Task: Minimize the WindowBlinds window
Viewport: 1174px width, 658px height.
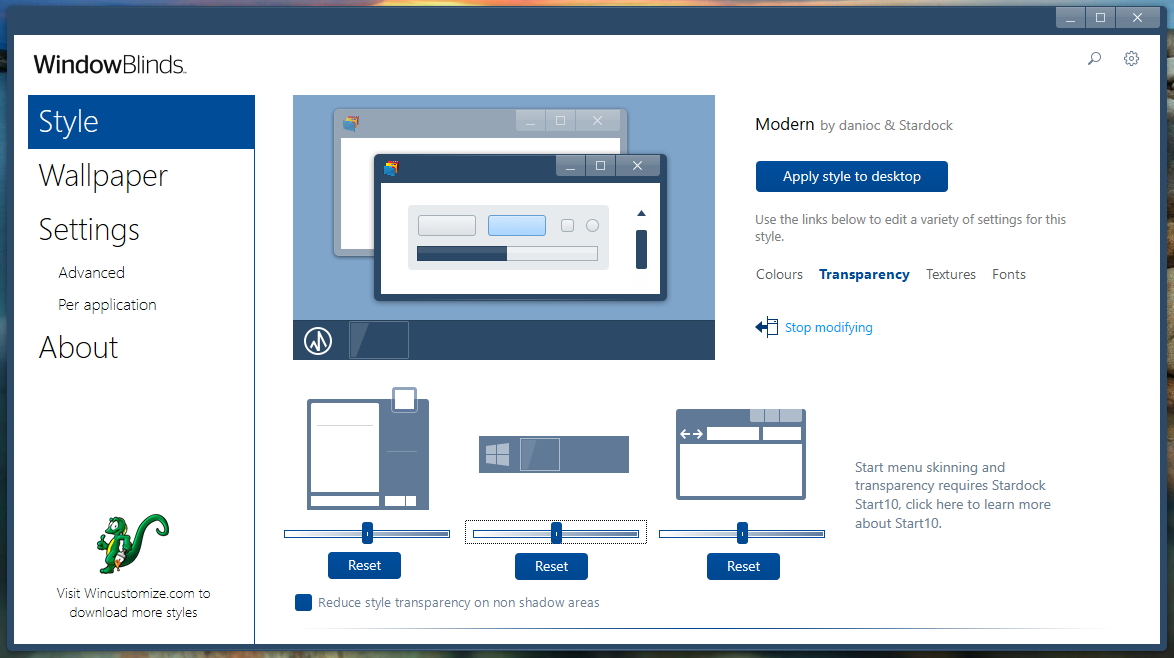Action: click(x=1071, y=18)
